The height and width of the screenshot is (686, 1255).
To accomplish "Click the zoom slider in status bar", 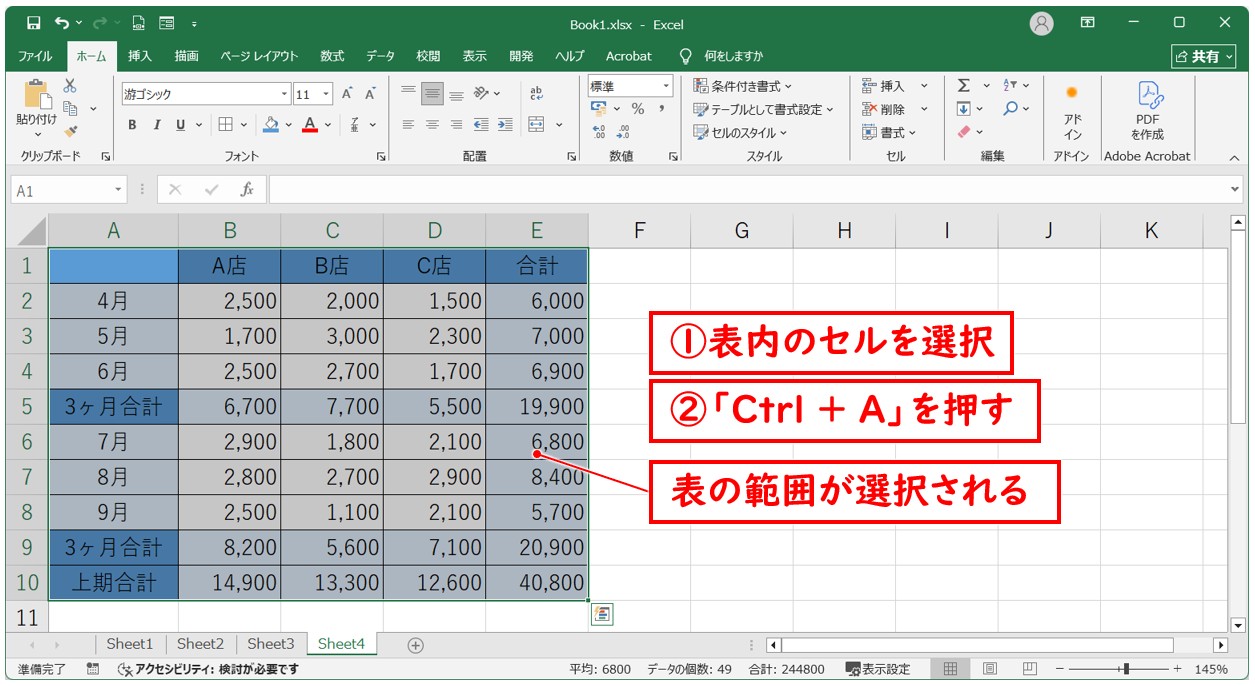I will 1126,669.
